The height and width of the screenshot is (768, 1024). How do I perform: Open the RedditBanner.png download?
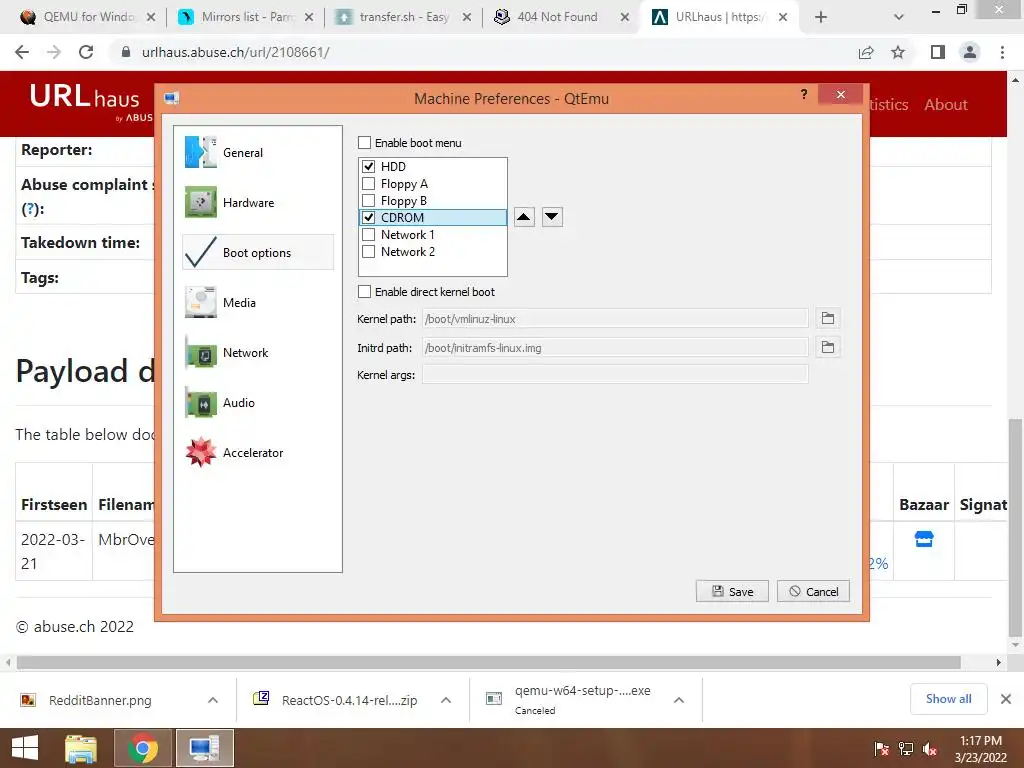(100, 700)
